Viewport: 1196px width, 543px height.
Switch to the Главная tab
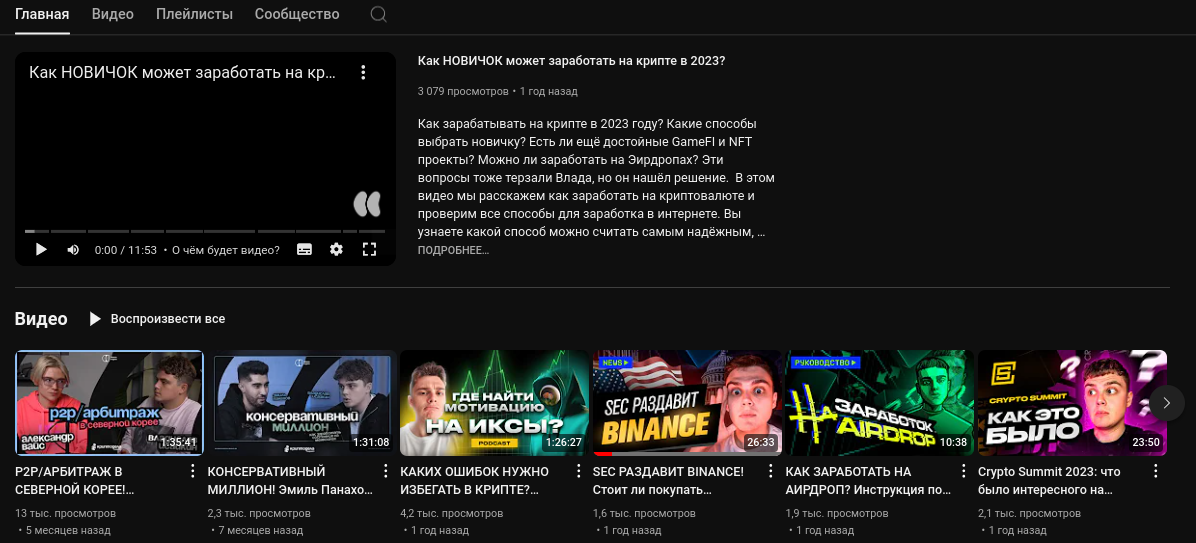coord(42,14)
